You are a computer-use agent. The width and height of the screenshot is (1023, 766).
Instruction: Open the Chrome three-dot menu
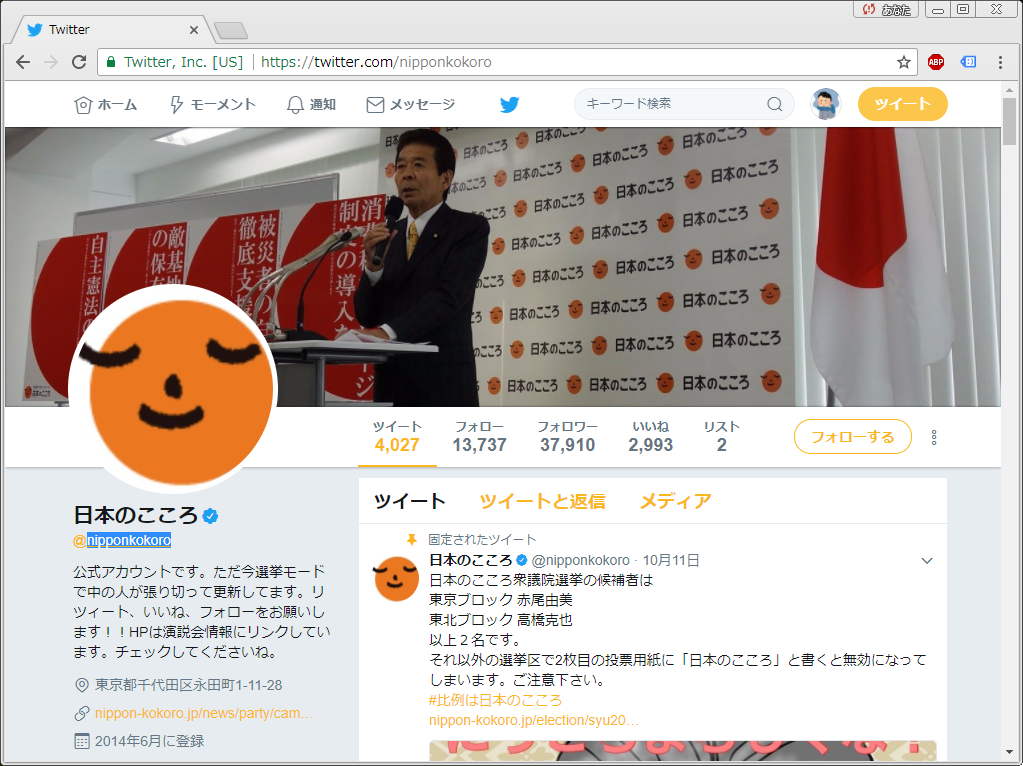[1000, 62]
